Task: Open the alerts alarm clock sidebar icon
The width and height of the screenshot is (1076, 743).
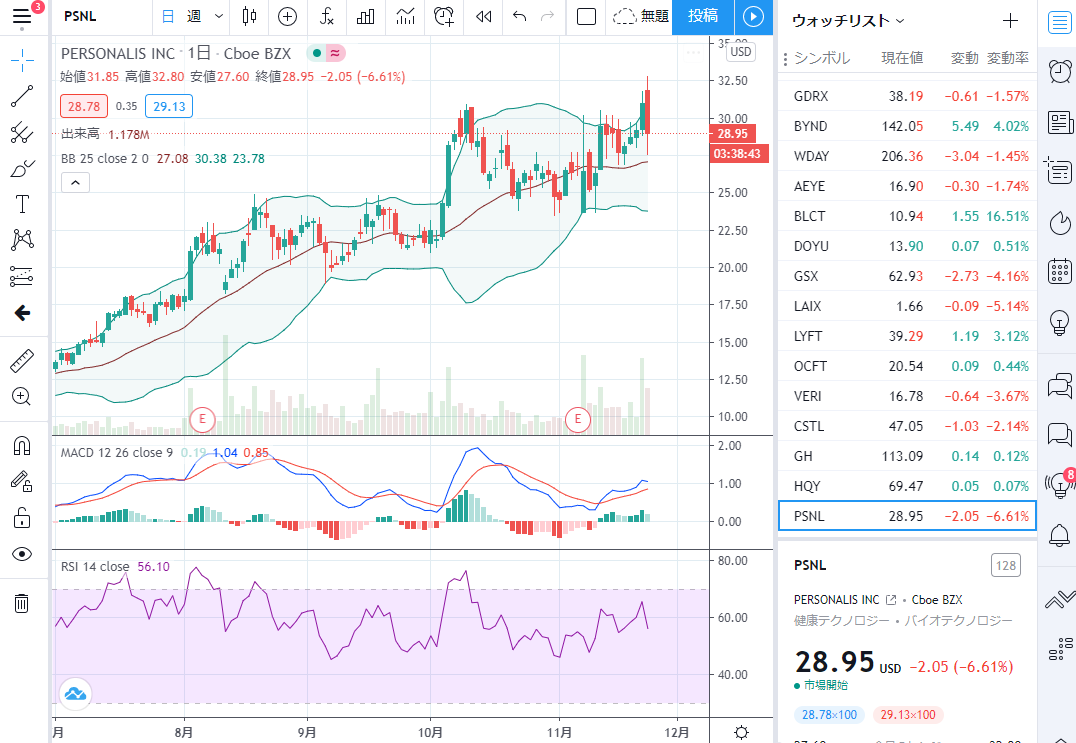Action: click(1060, 71)
